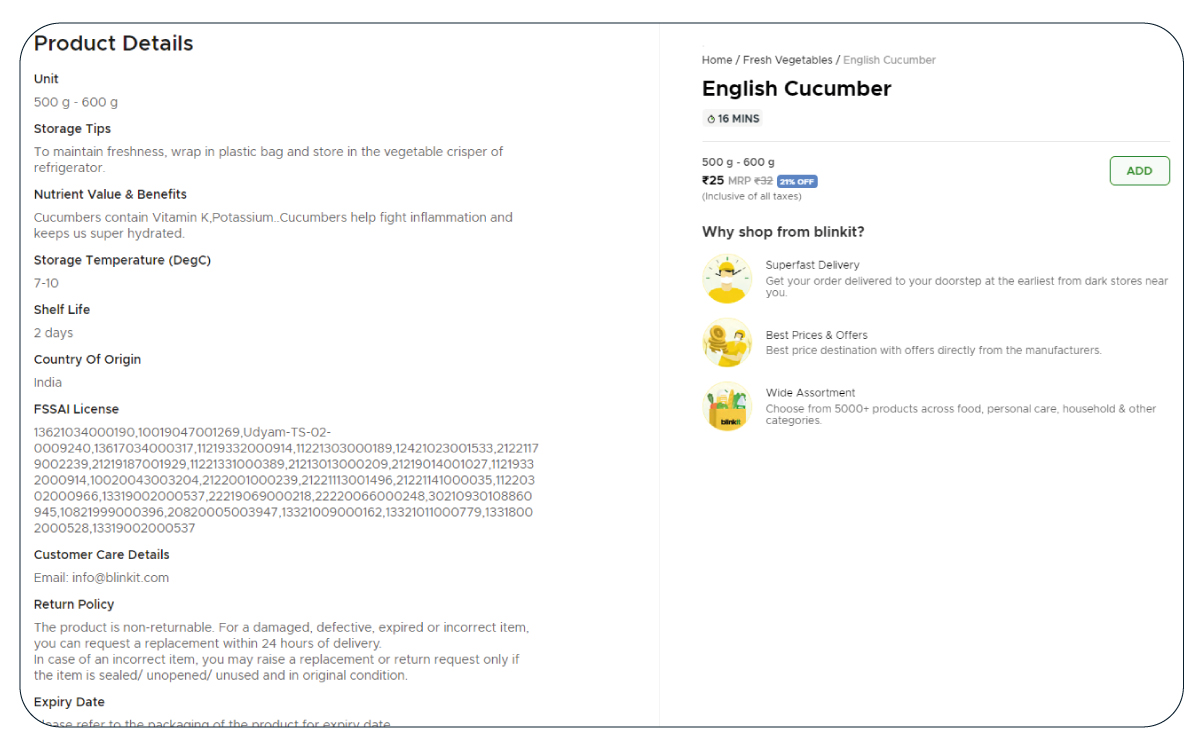Click the FSSAI License label
1203x748 pixels.
[x=76, y=409]
